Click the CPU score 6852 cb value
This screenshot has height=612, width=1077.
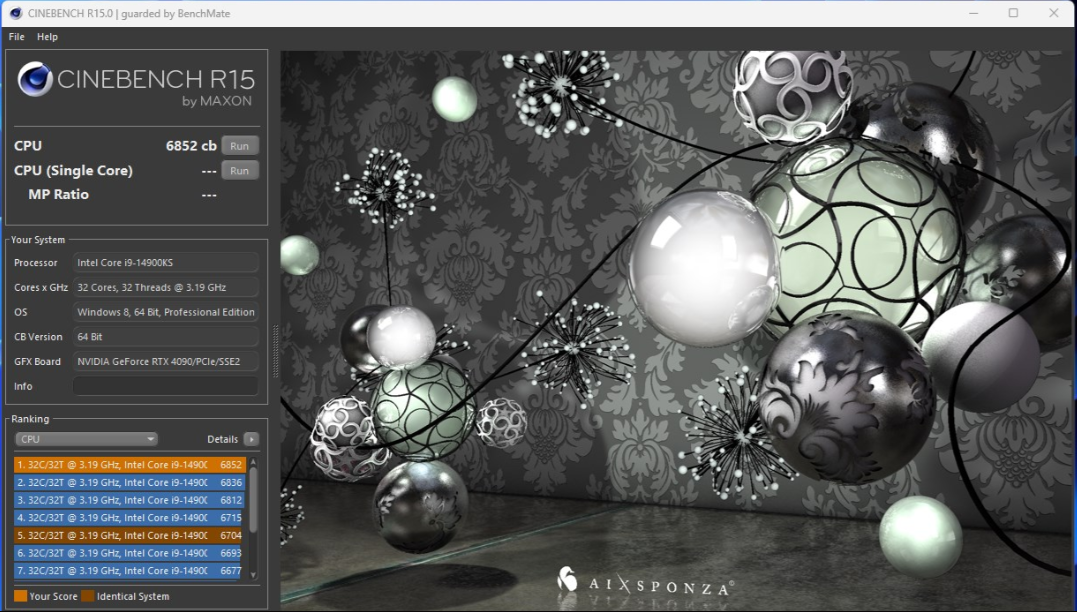tap(191, 146)
